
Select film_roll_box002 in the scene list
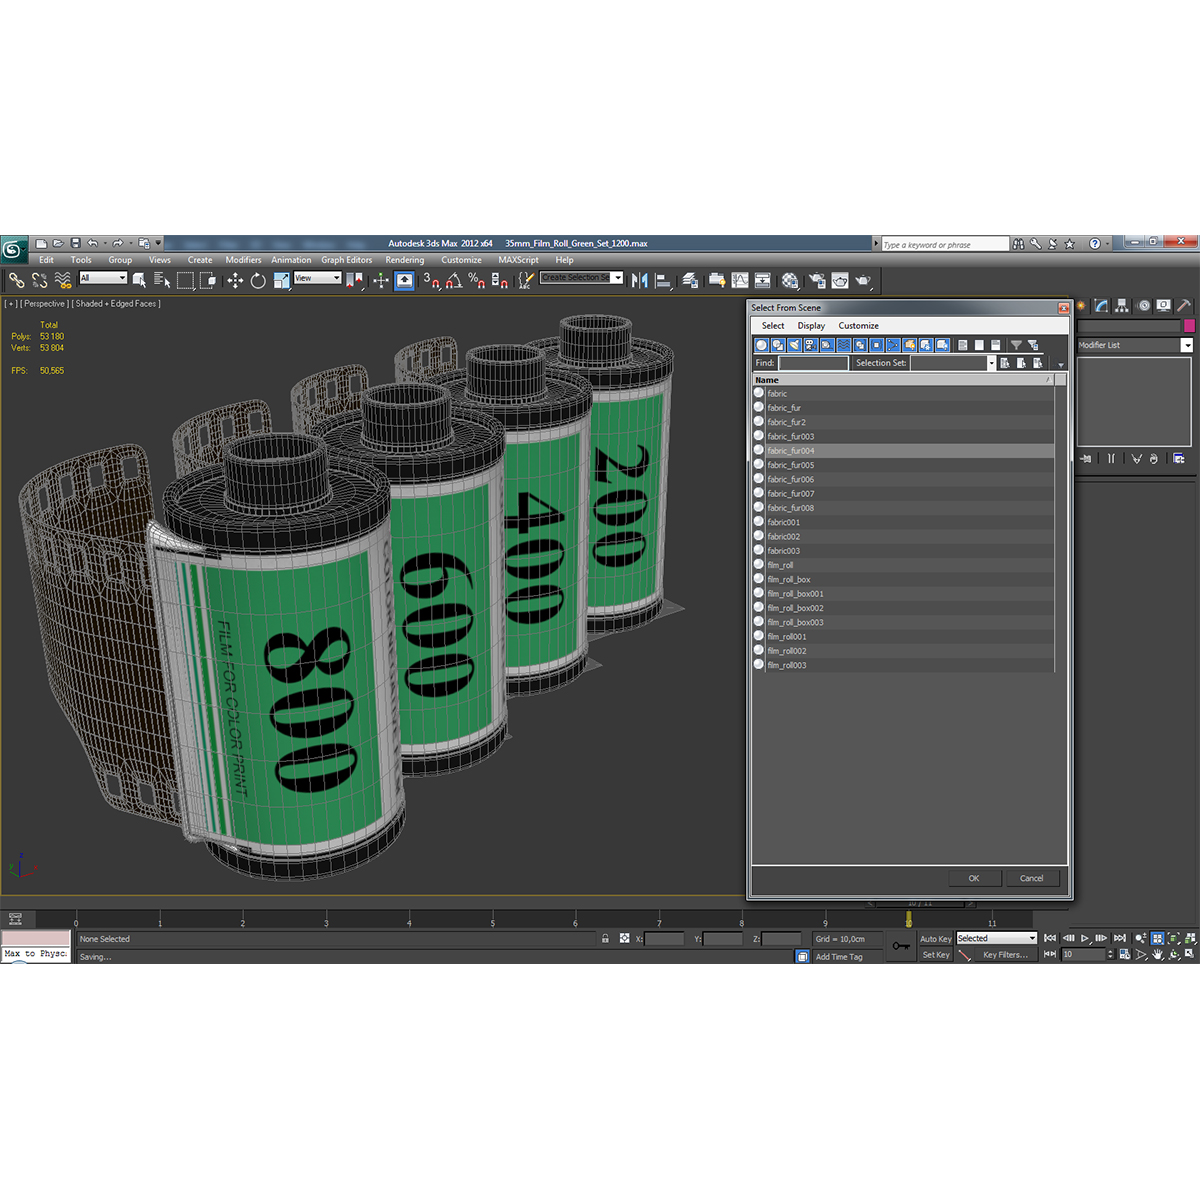click(903, 608)
